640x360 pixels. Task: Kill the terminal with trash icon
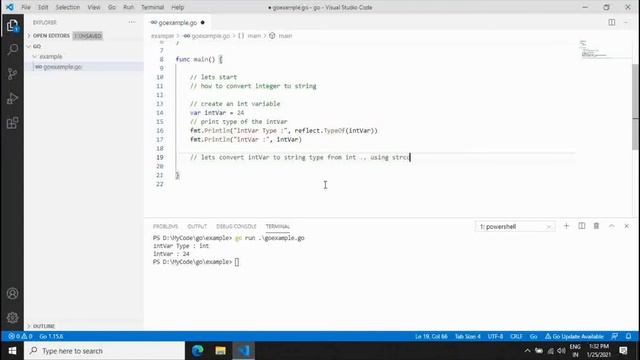point(596,226)
